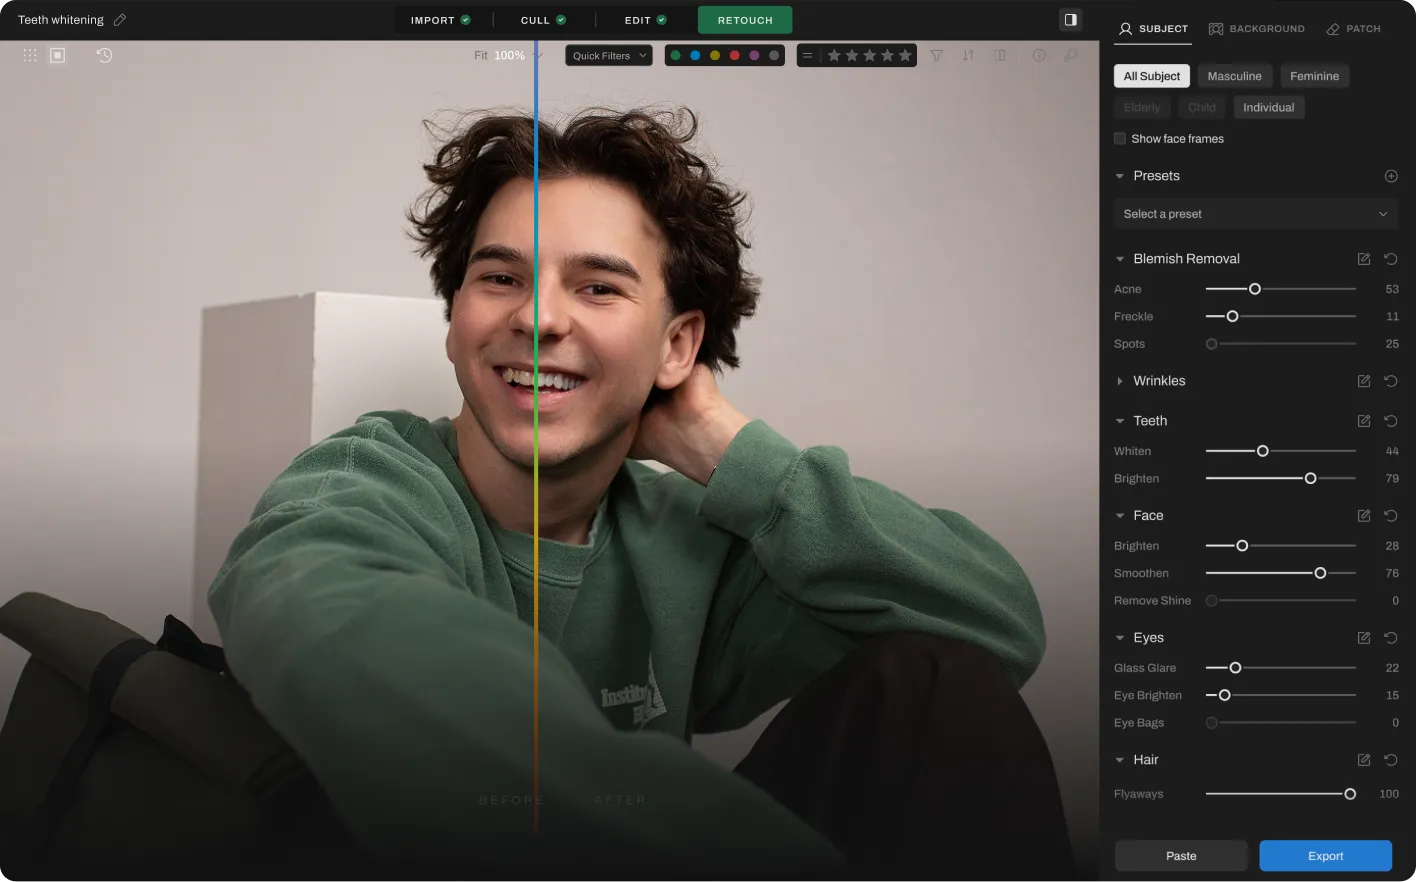Enable Show face frames checkbox

point(1120,139)
